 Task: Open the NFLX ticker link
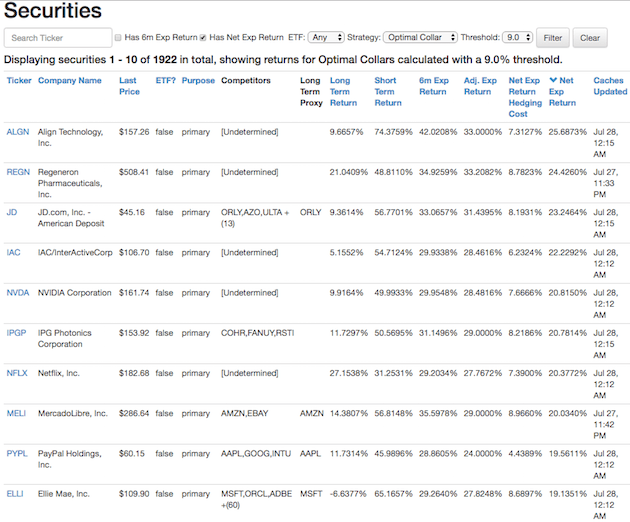coord(18,371)
